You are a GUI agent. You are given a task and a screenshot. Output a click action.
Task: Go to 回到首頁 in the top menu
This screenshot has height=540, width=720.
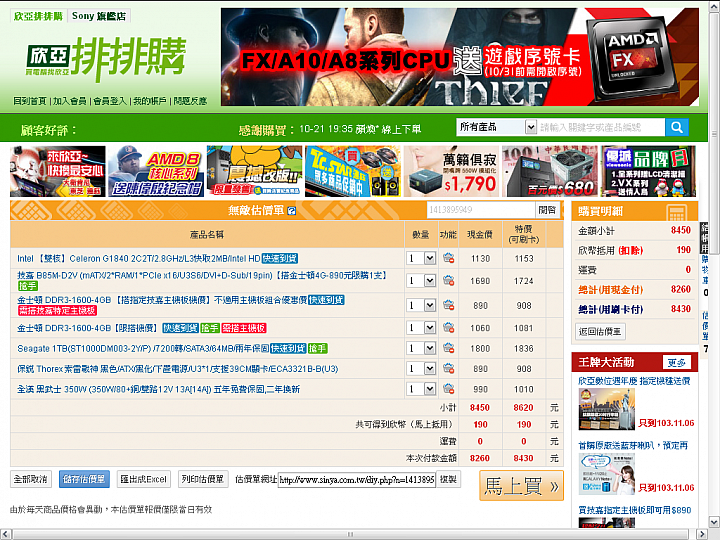click(x=30, y=101)
